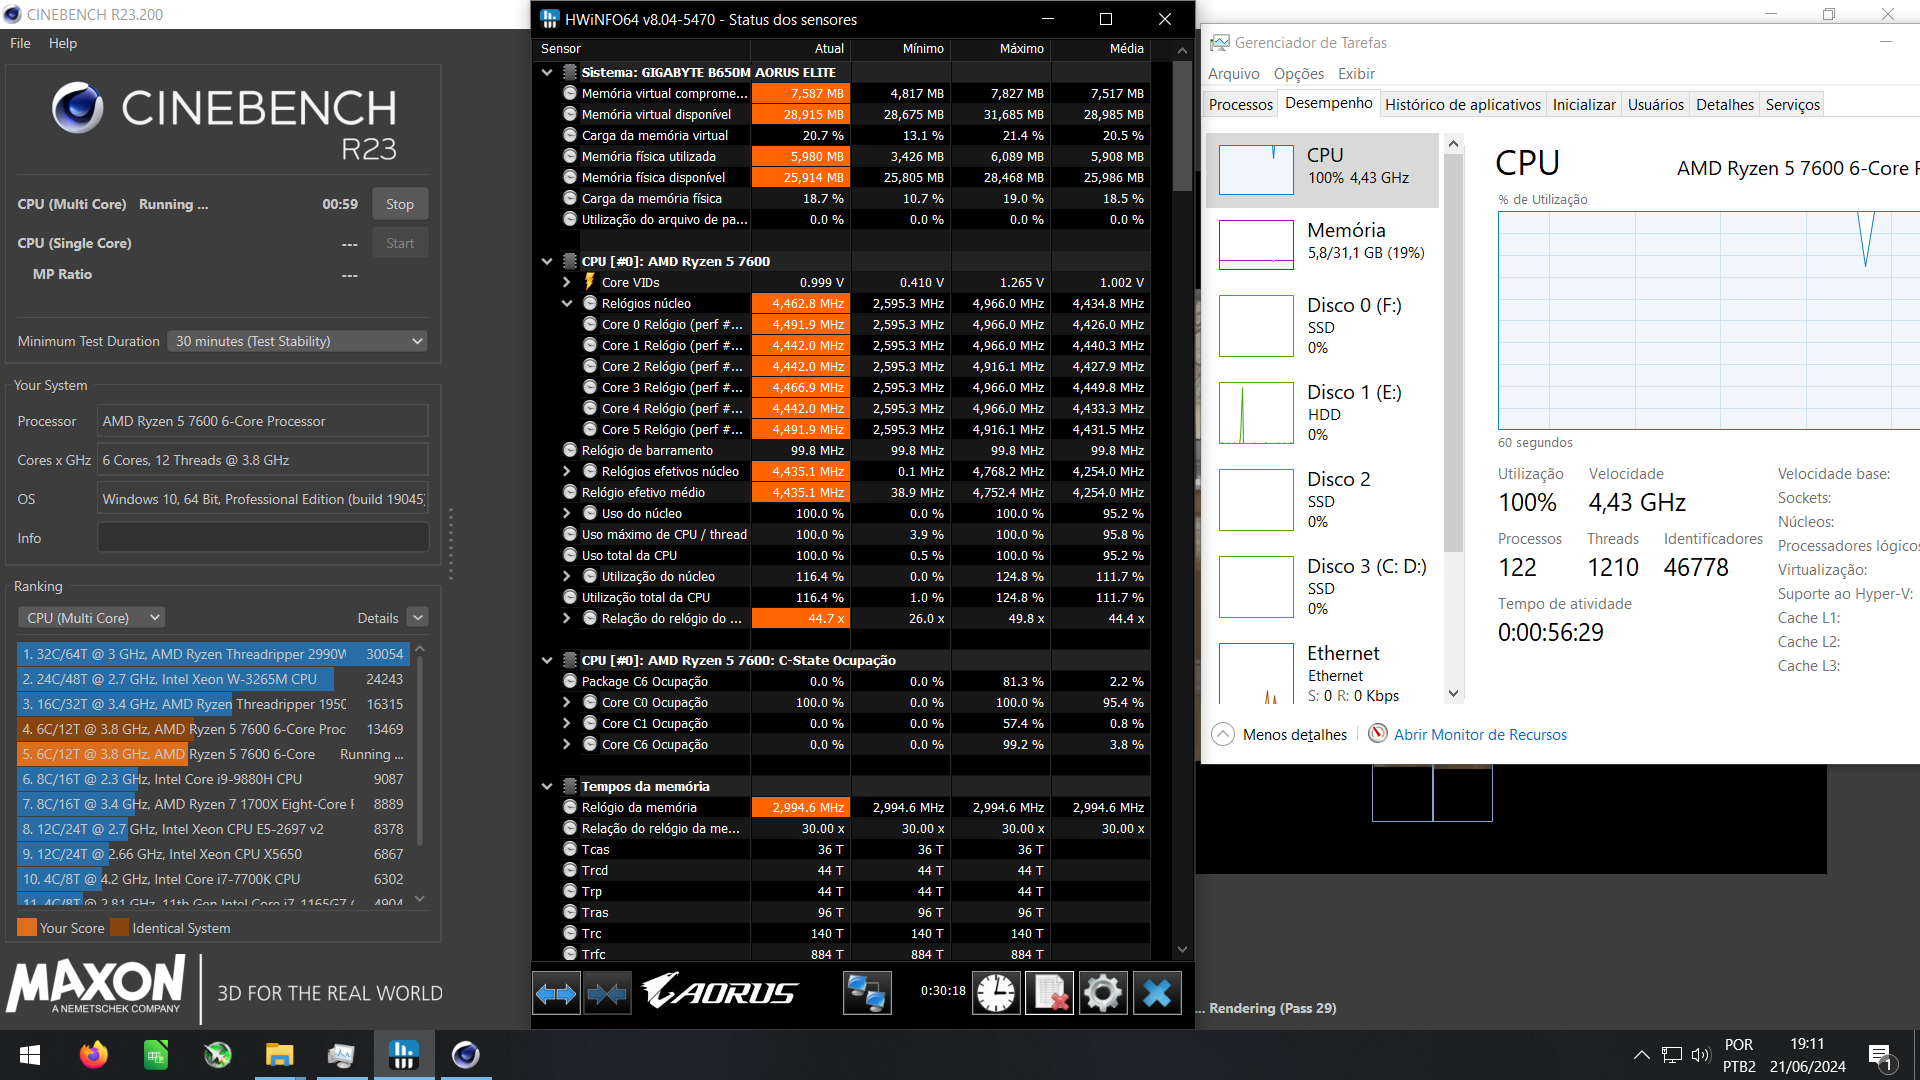This screenshot has height=1080, width=1920.
Task: Click Relógio da memória sensor icon
Action: coord(570,807)
